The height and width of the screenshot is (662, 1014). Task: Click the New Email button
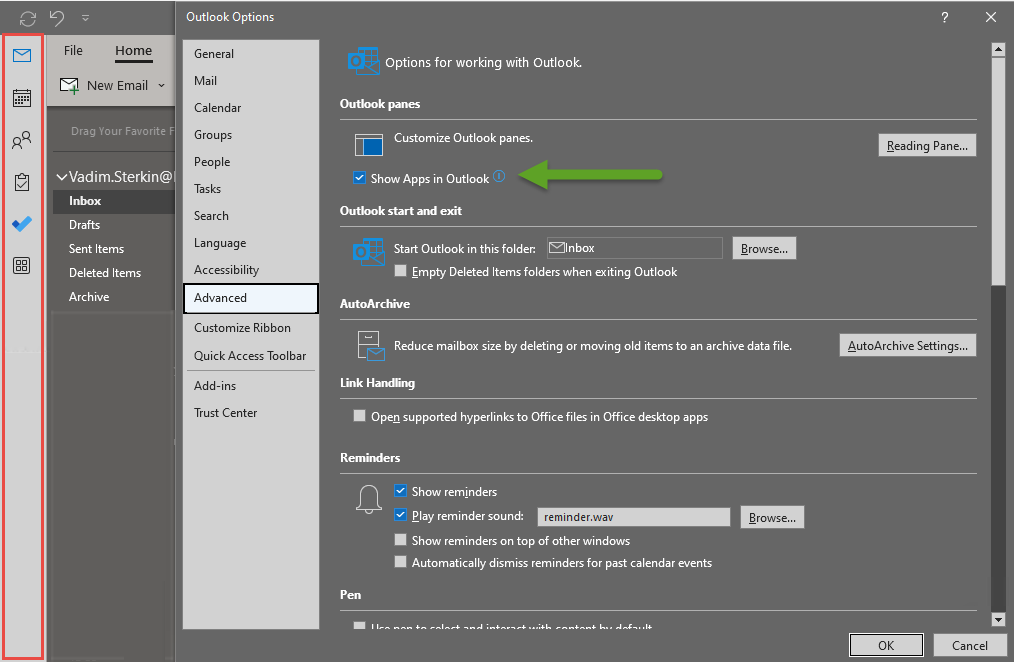click(111, 85)
